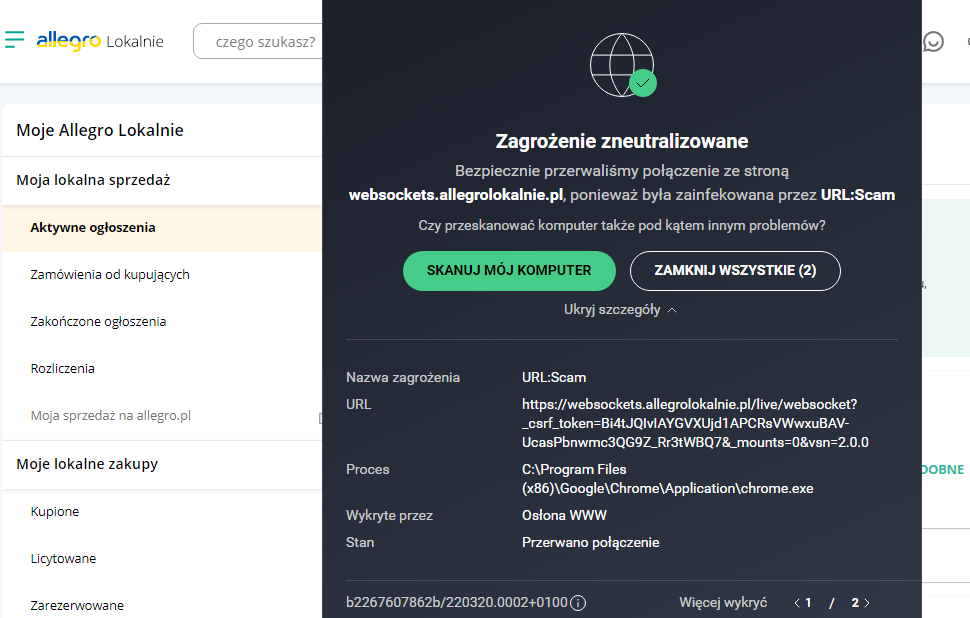Click Moje lokalne zakupy section heading
Screen dimensions: 970x618
coord(87,464)
